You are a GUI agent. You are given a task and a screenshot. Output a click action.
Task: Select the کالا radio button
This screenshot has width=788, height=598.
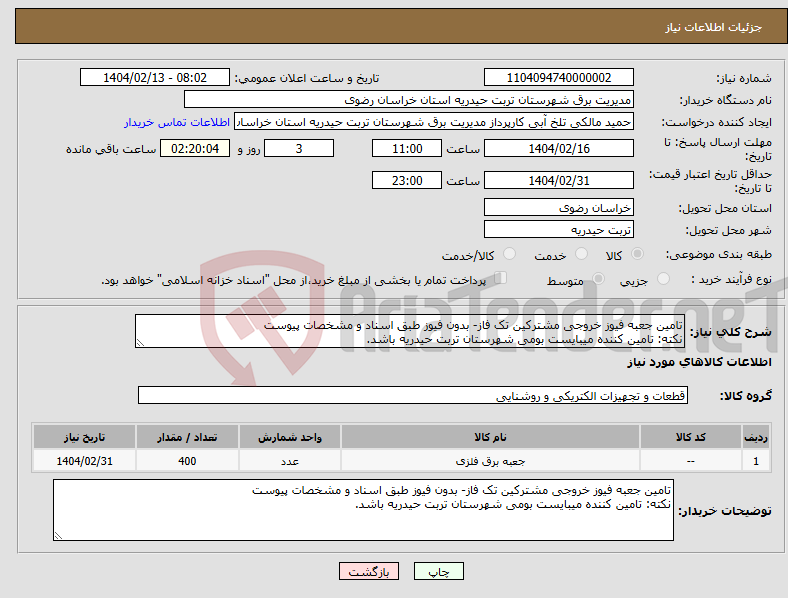click(637, 254)
